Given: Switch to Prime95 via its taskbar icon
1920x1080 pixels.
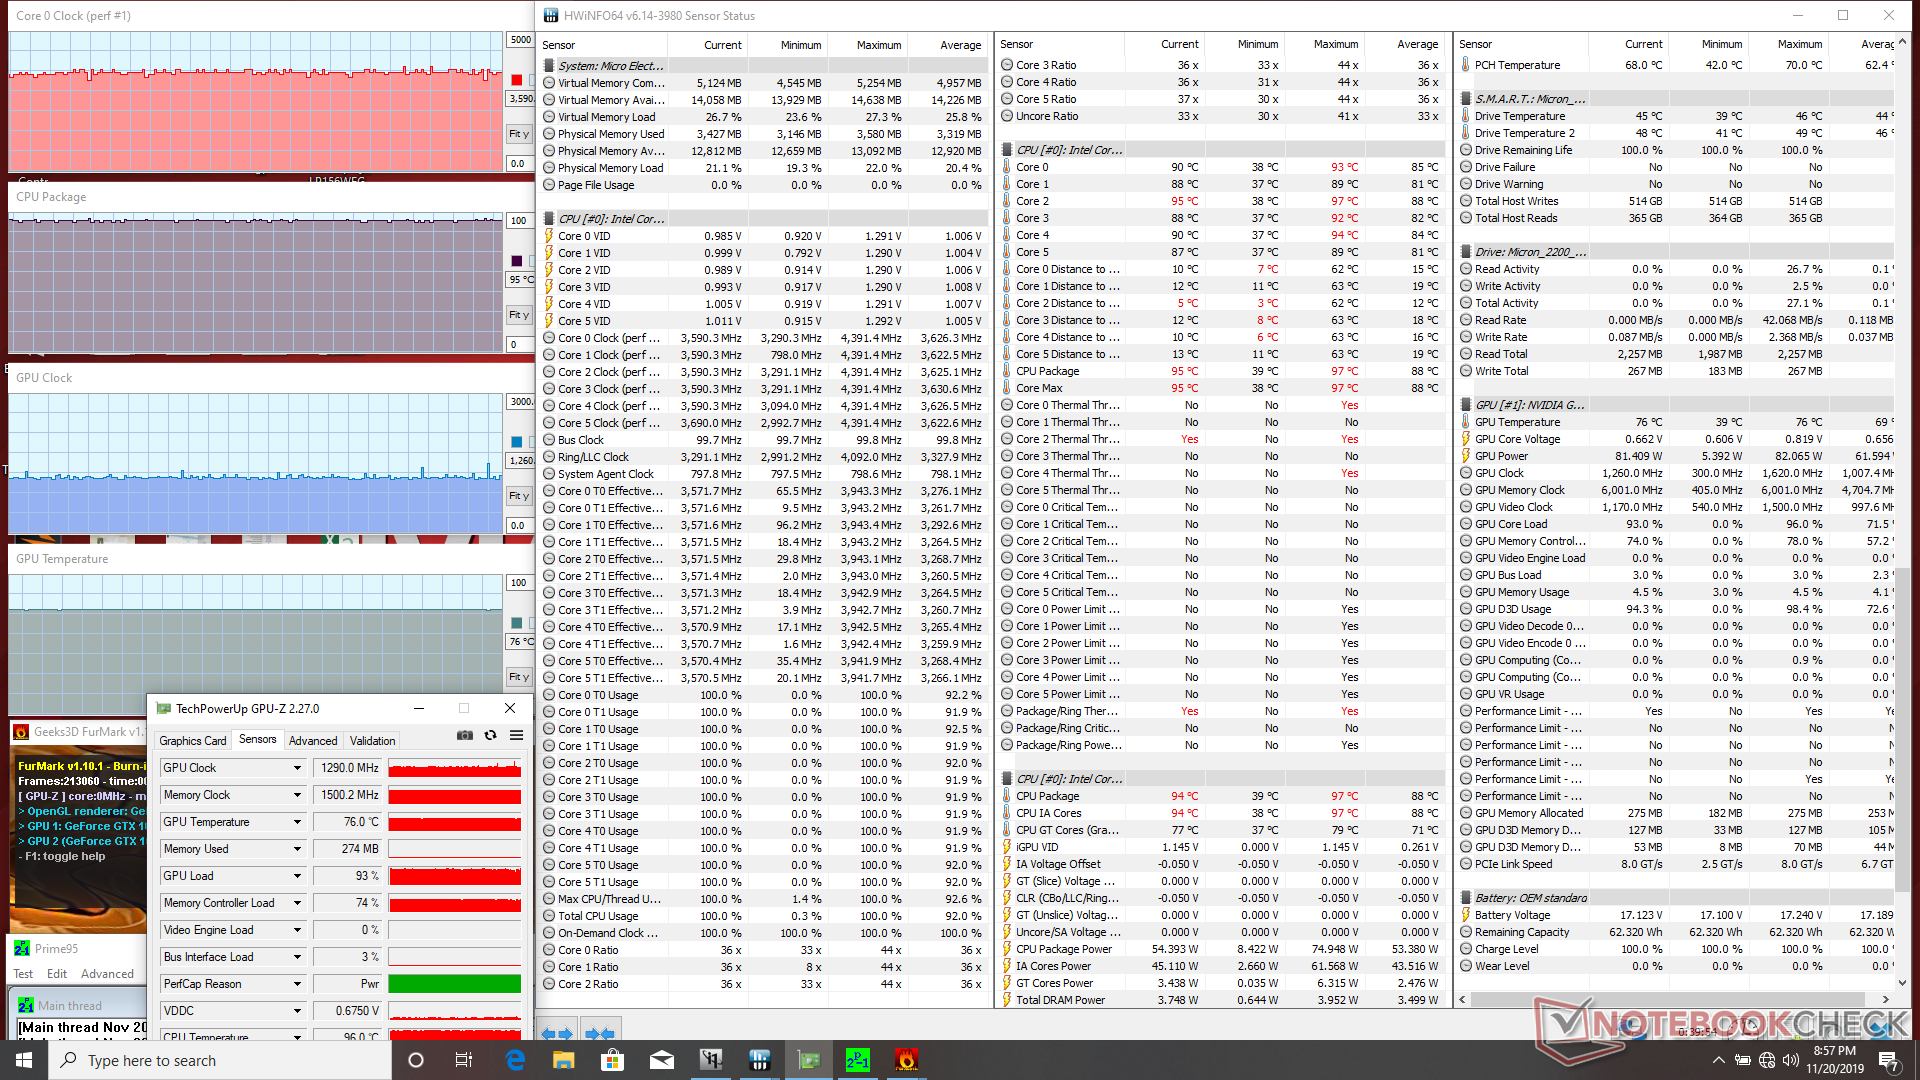Looking at the screenshot, I should click(858, 1060).
